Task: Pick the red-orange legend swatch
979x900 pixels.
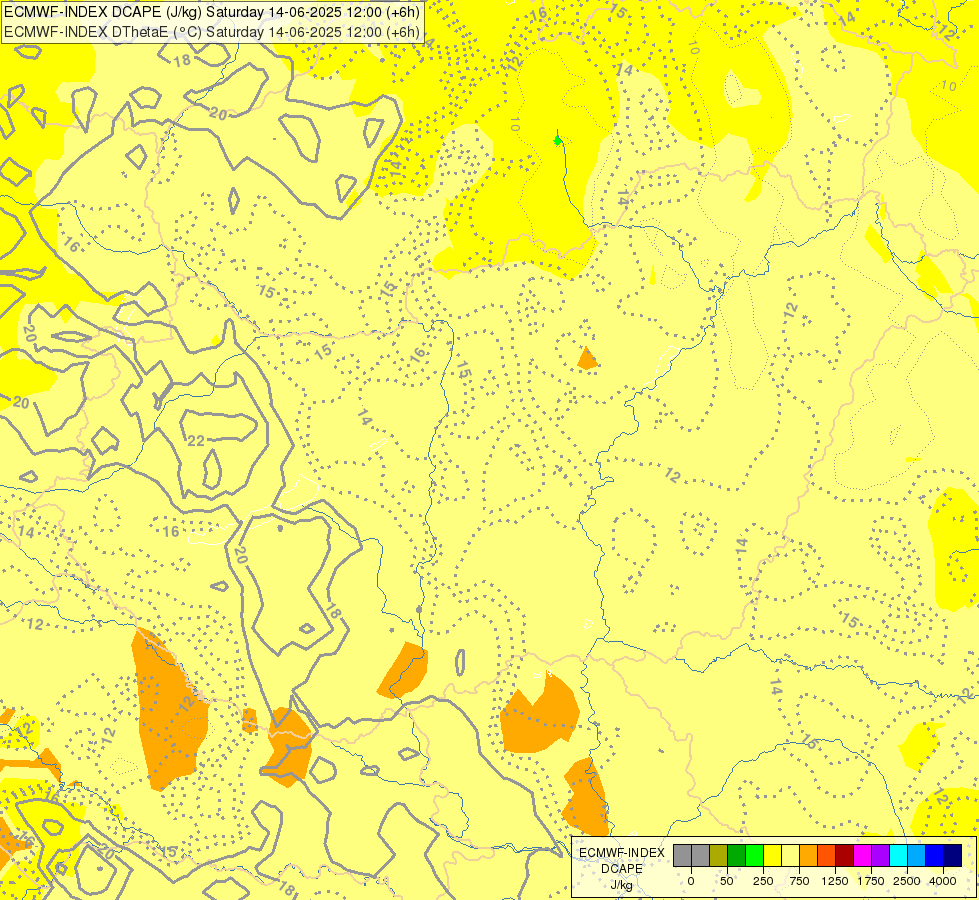Action: [x=827, y=855]
